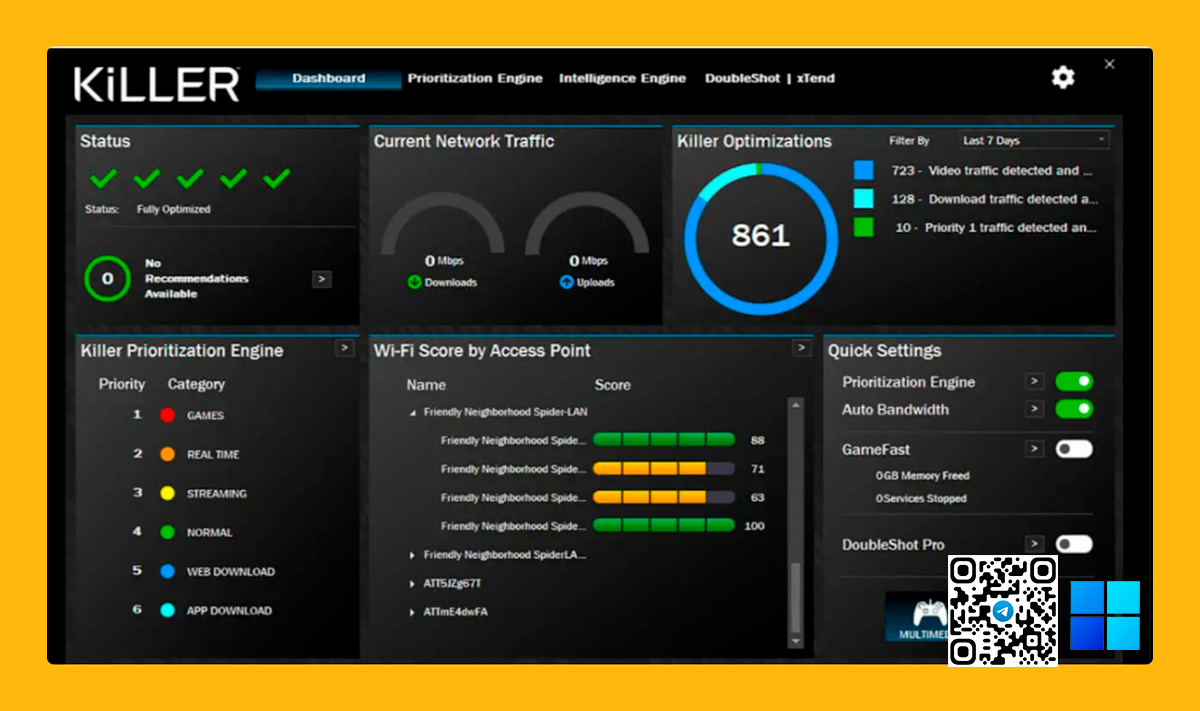Click the orange REAL TIME priority dot
The height and width of the screenshot is (711, 1200).
(x=168, y=454)
